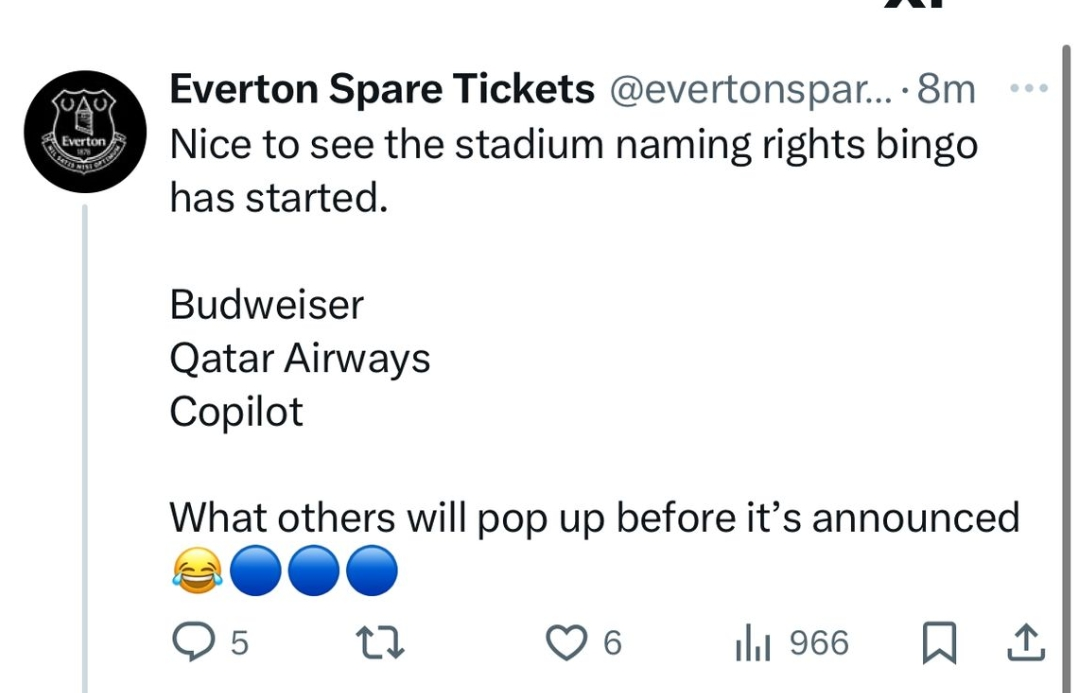
Task: Open the Everton crest profile avatar
Action: tap(84, 132)
